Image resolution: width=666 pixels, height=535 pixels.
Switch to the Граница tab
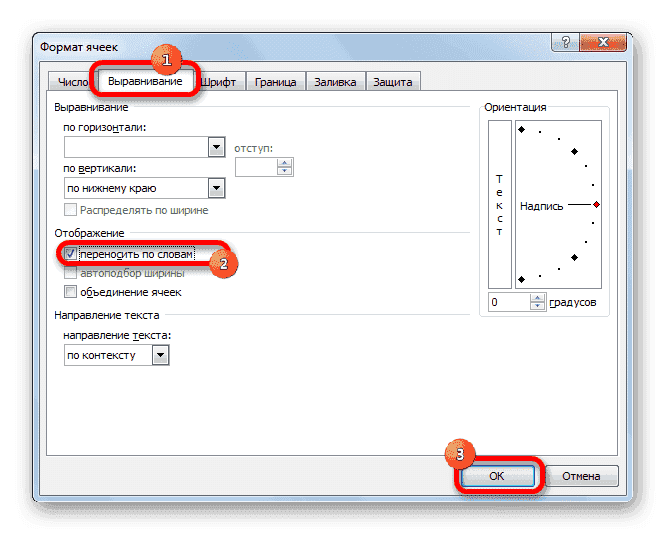click(275, 82)
